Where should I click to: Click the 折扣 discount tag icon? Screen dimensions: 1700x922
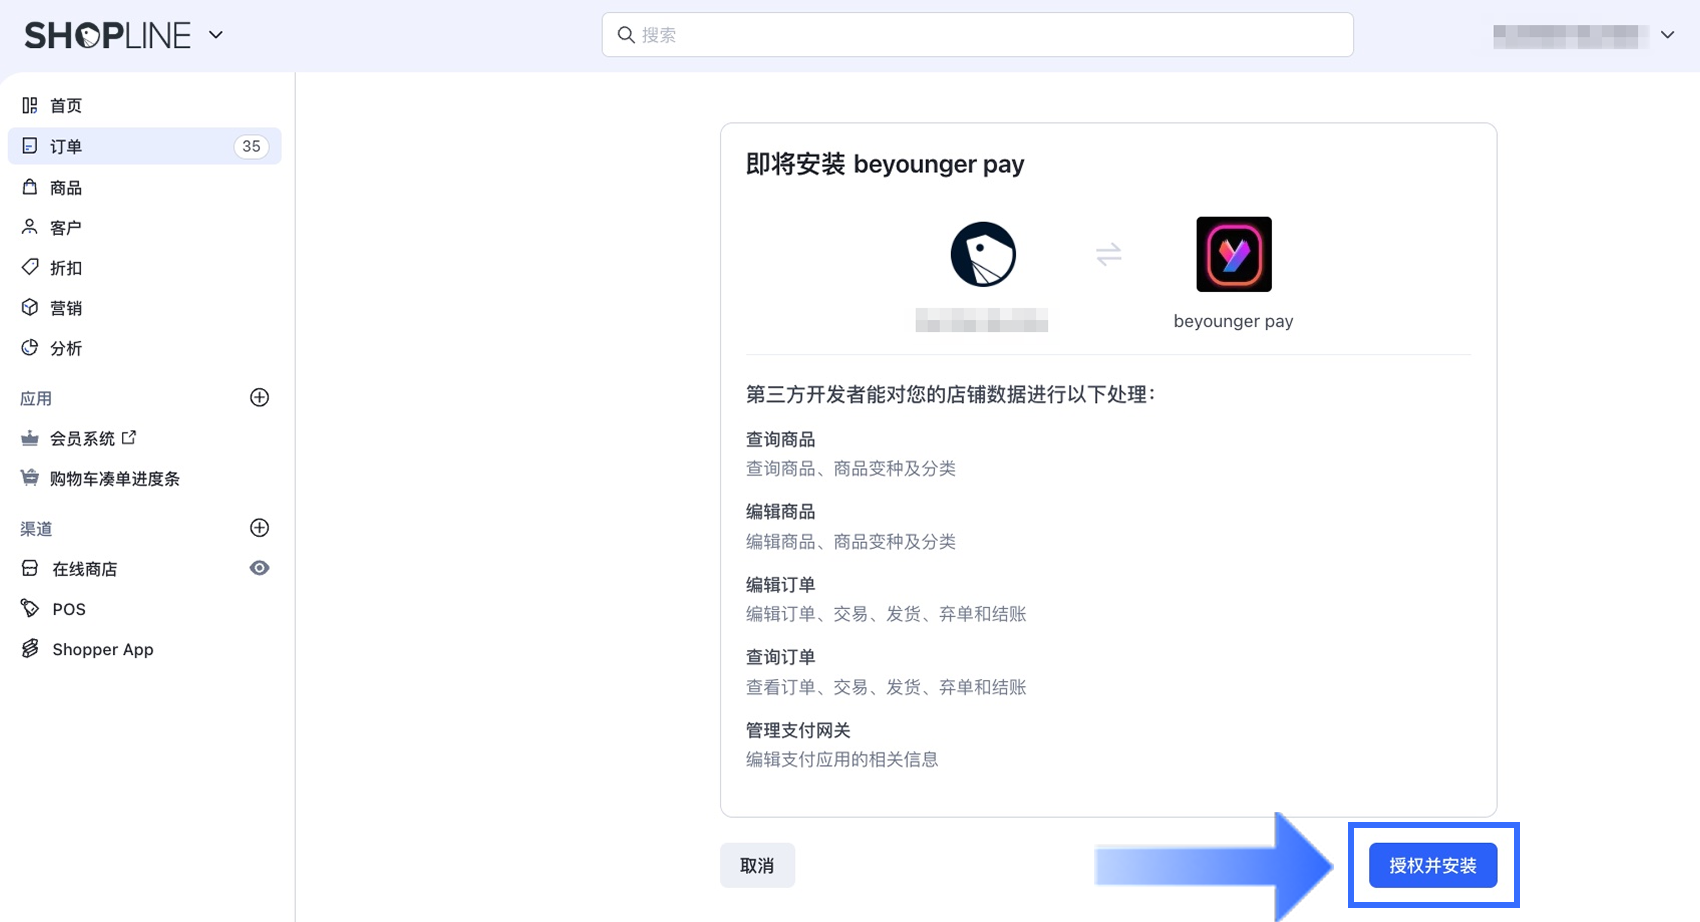pyautogui.click(x=30, y=267)
